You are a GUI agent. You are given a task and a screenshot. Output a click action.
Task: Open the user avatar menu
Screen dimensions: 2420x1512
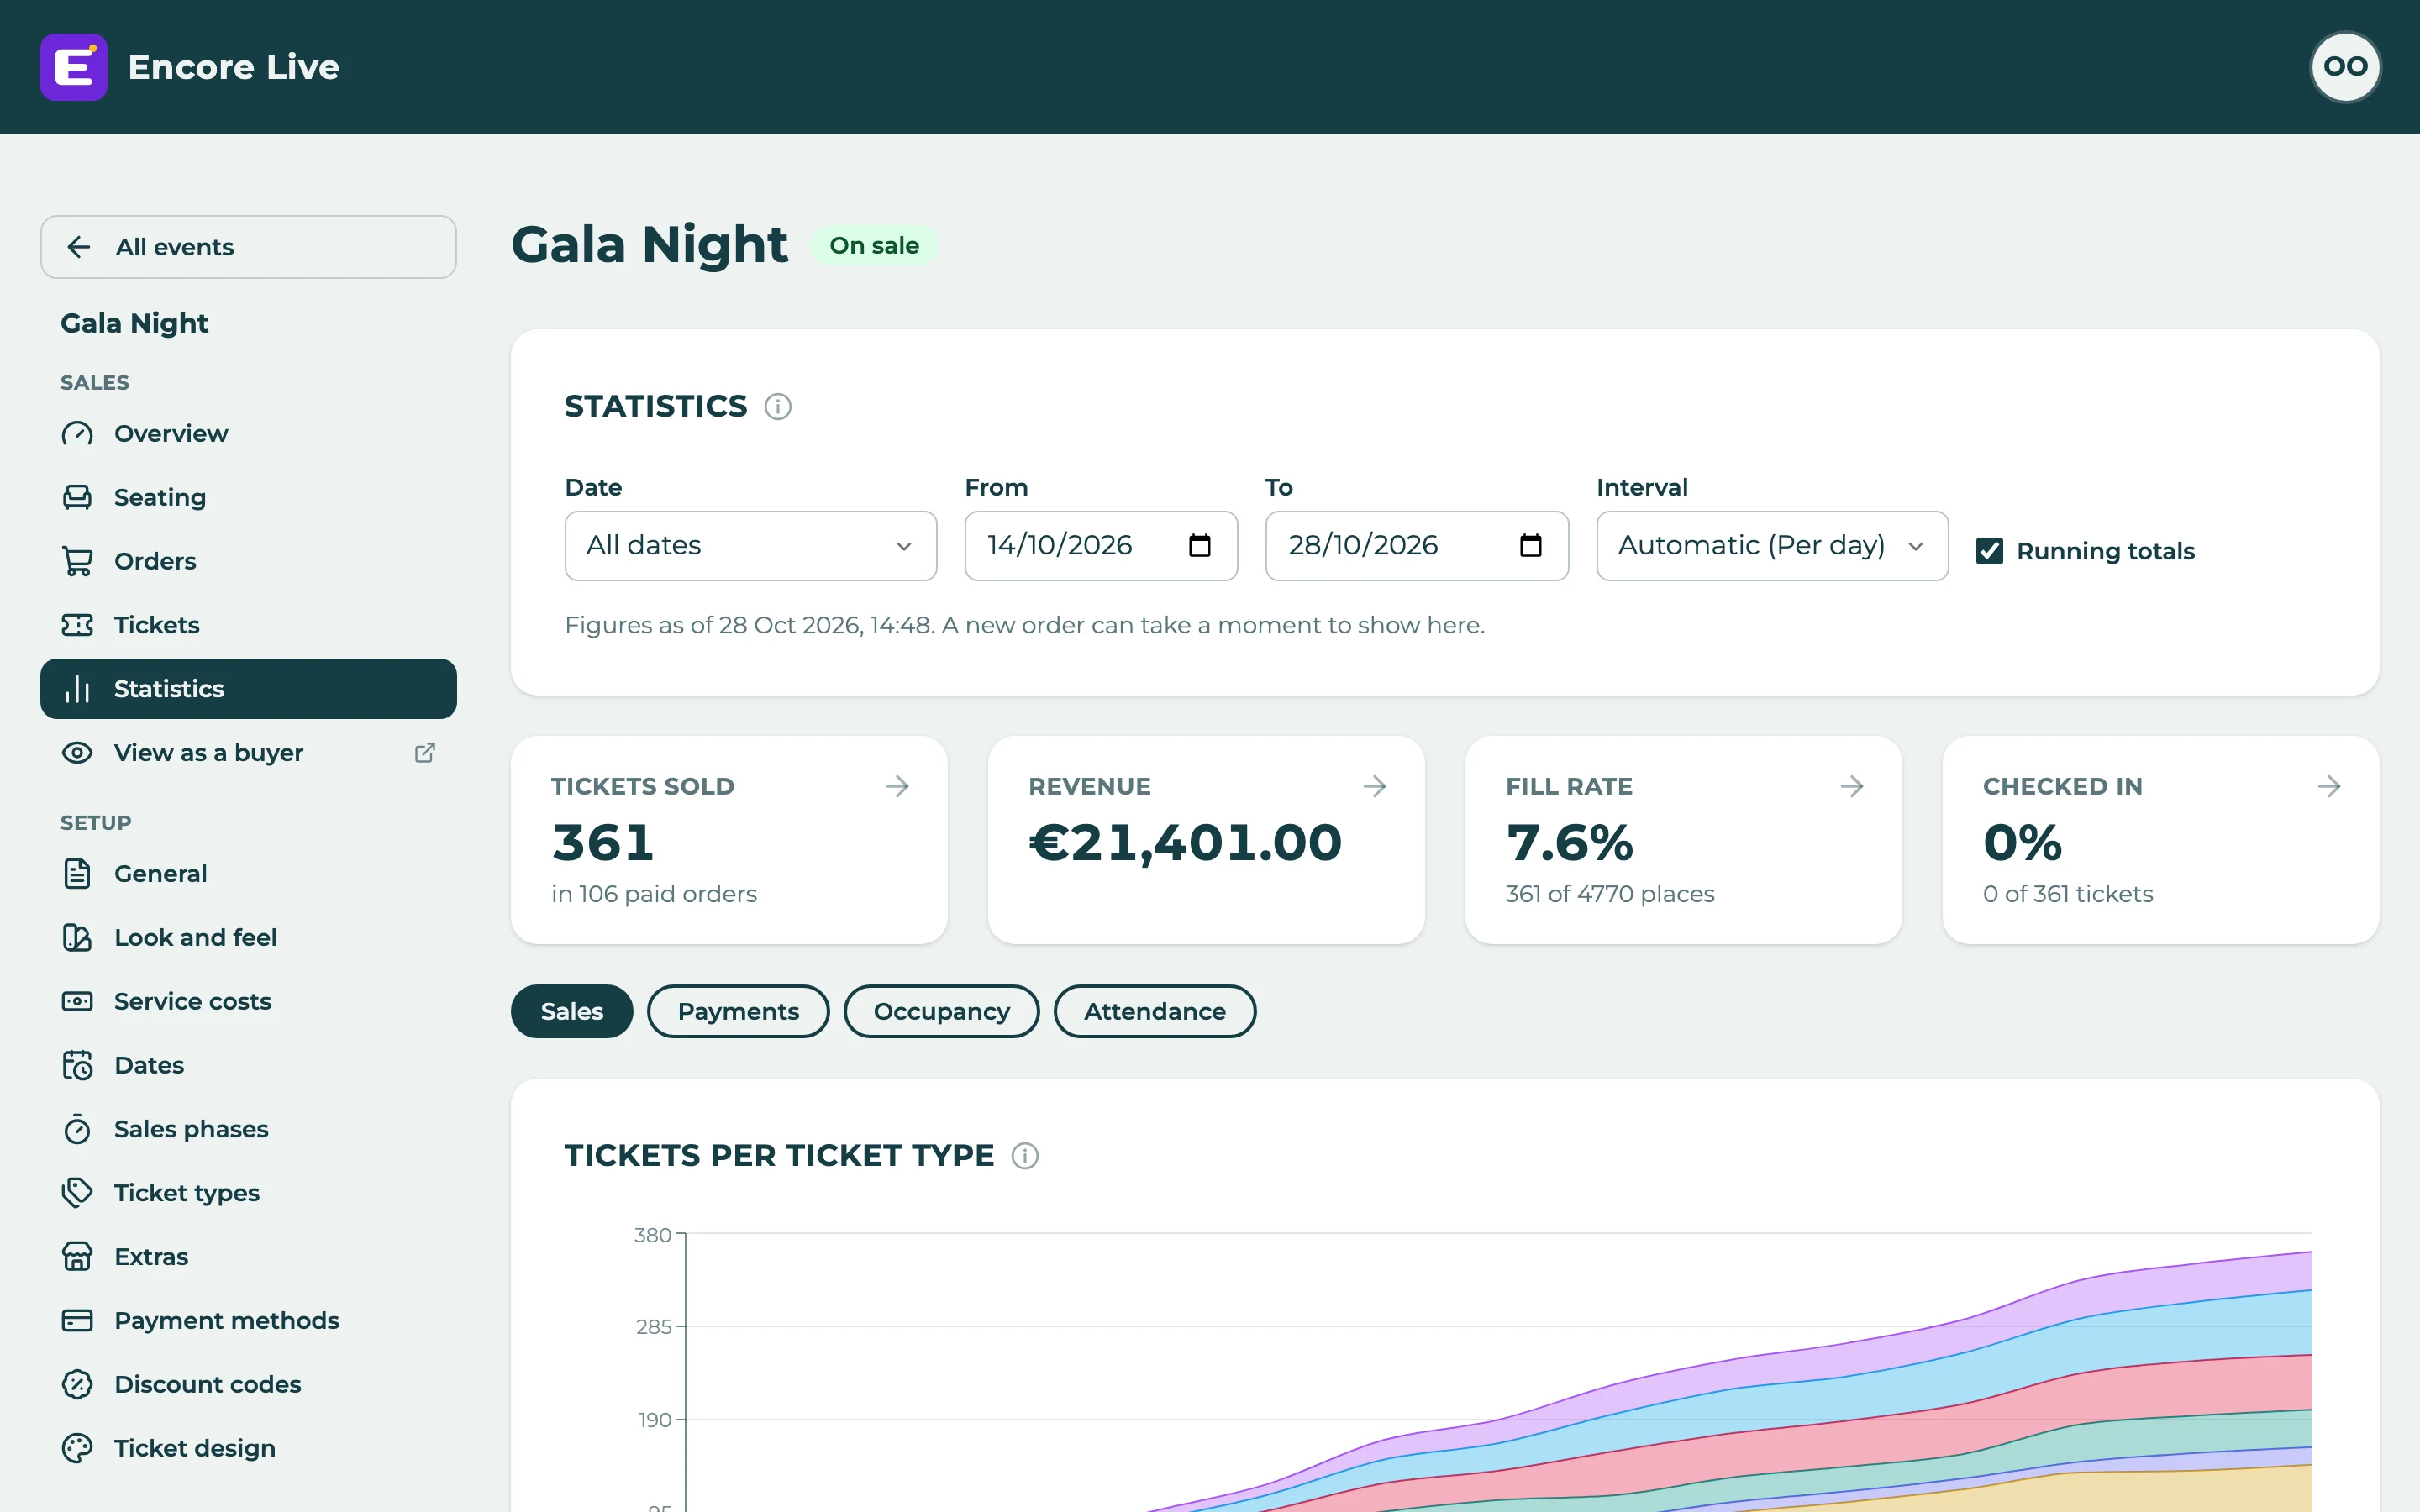click(x=2345, y=67)
